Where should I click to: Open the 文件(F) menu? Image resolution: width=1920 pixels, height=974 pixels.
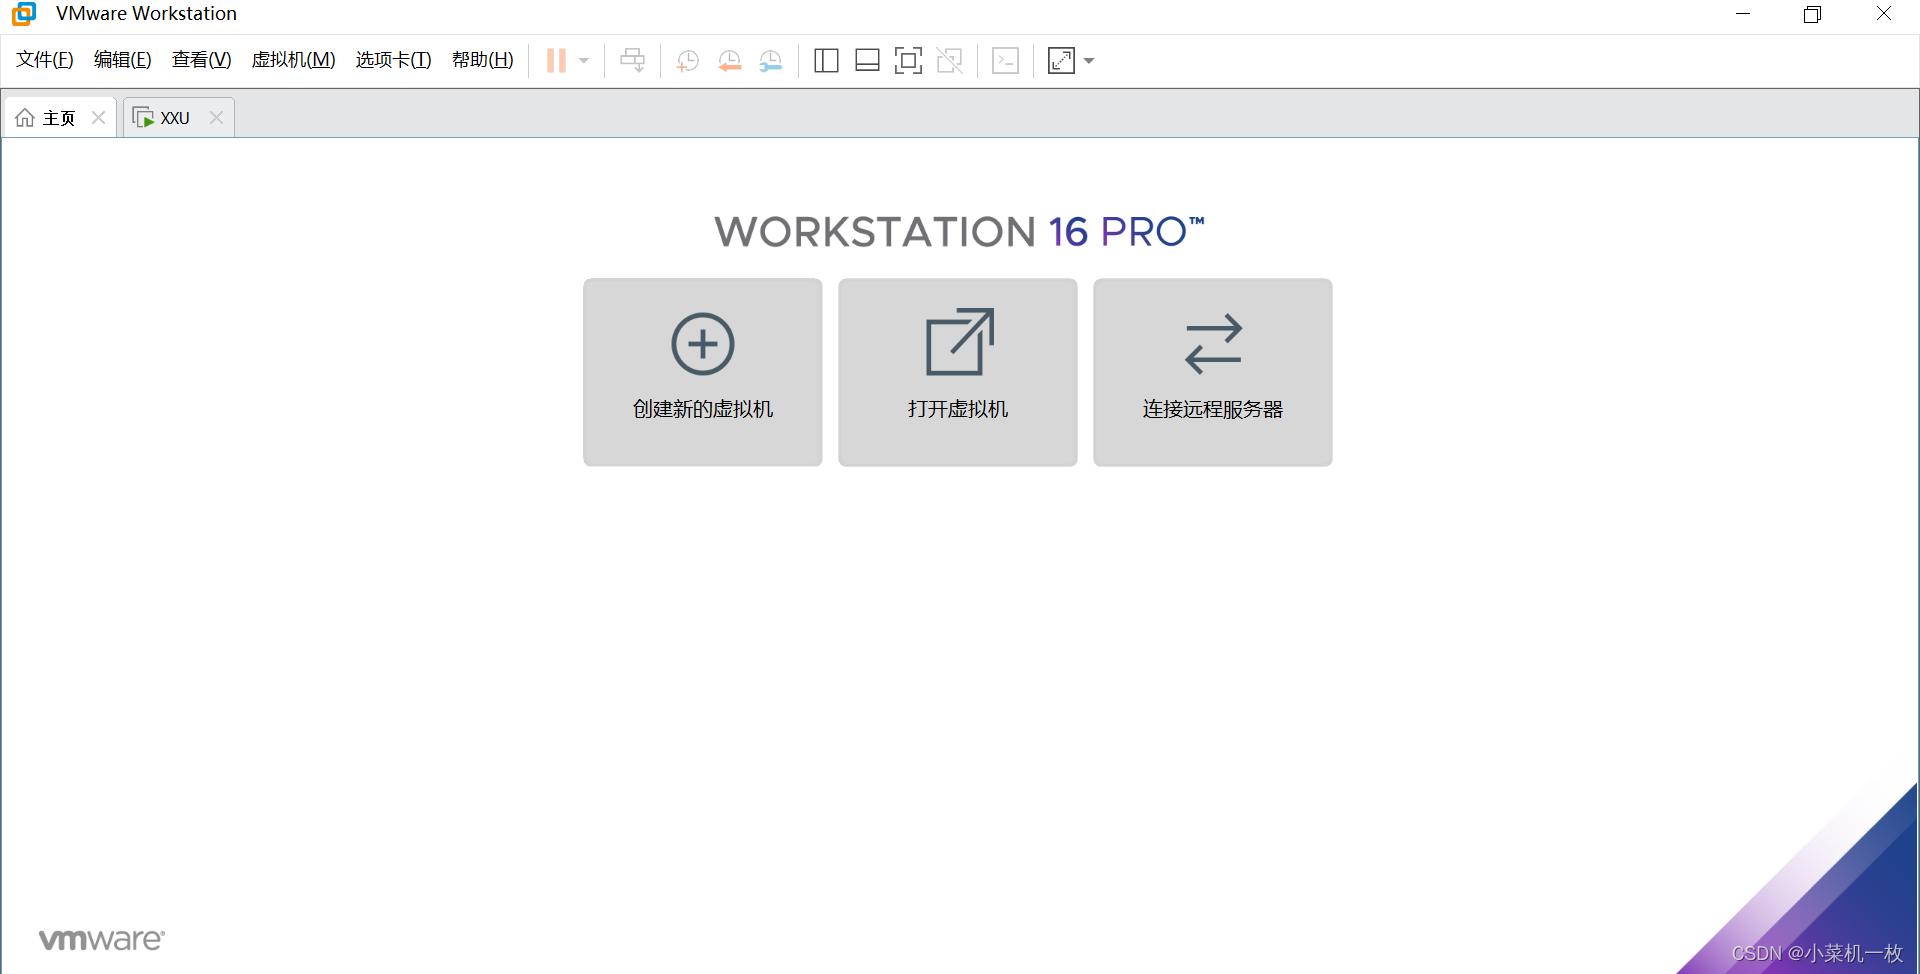click(x=45, y=60)
